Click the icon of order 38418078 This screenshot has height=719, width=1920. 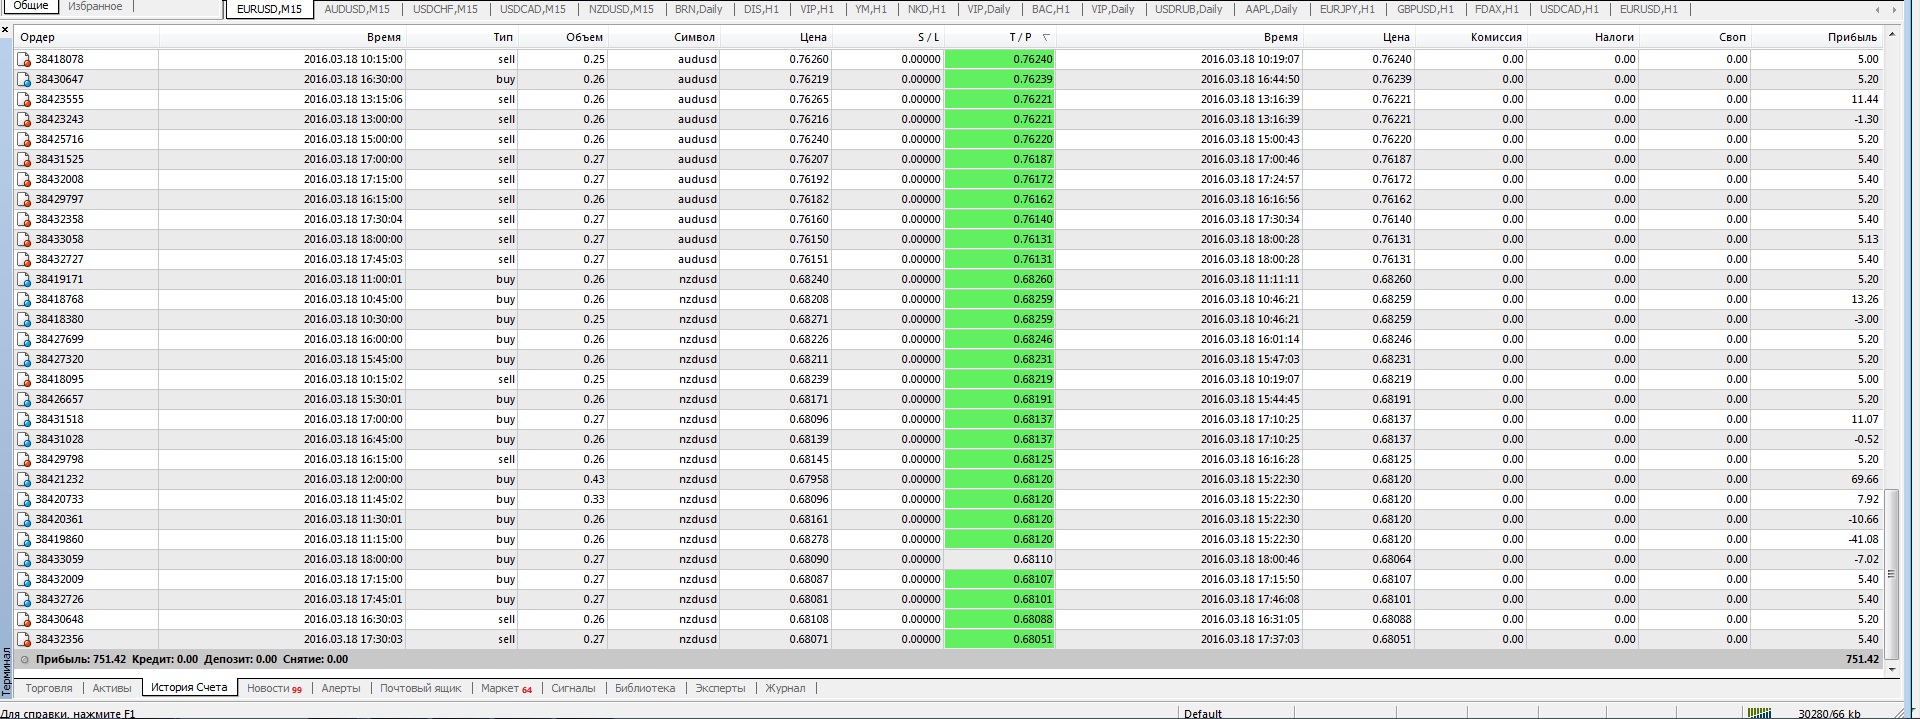point(24,59)
